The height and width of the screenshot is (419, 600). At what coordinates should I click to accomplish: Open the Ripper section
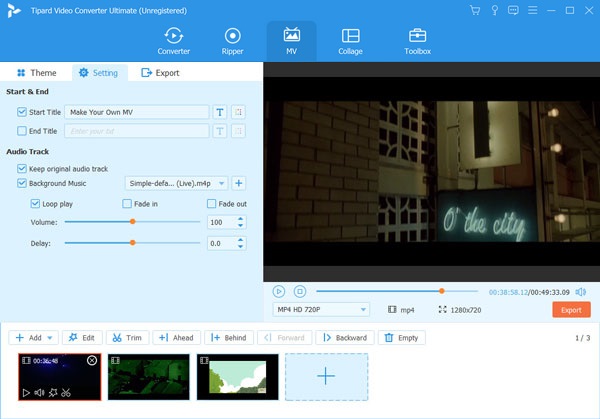coord(232,41)
